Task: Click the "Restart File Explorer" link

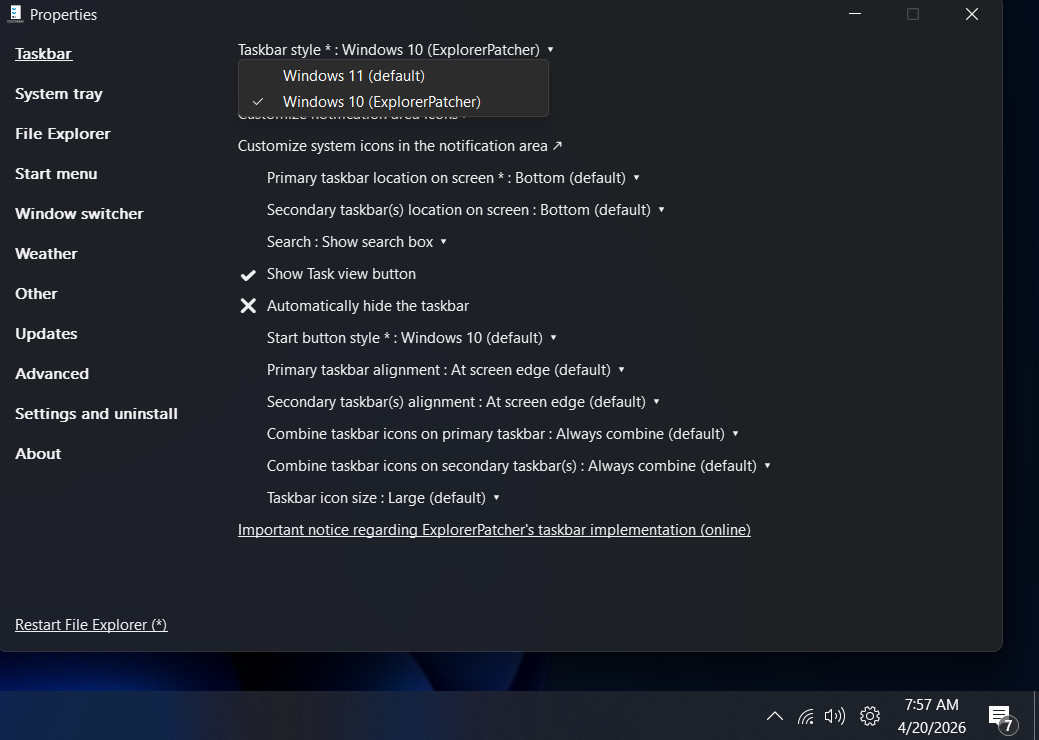Action: (90, 624)
